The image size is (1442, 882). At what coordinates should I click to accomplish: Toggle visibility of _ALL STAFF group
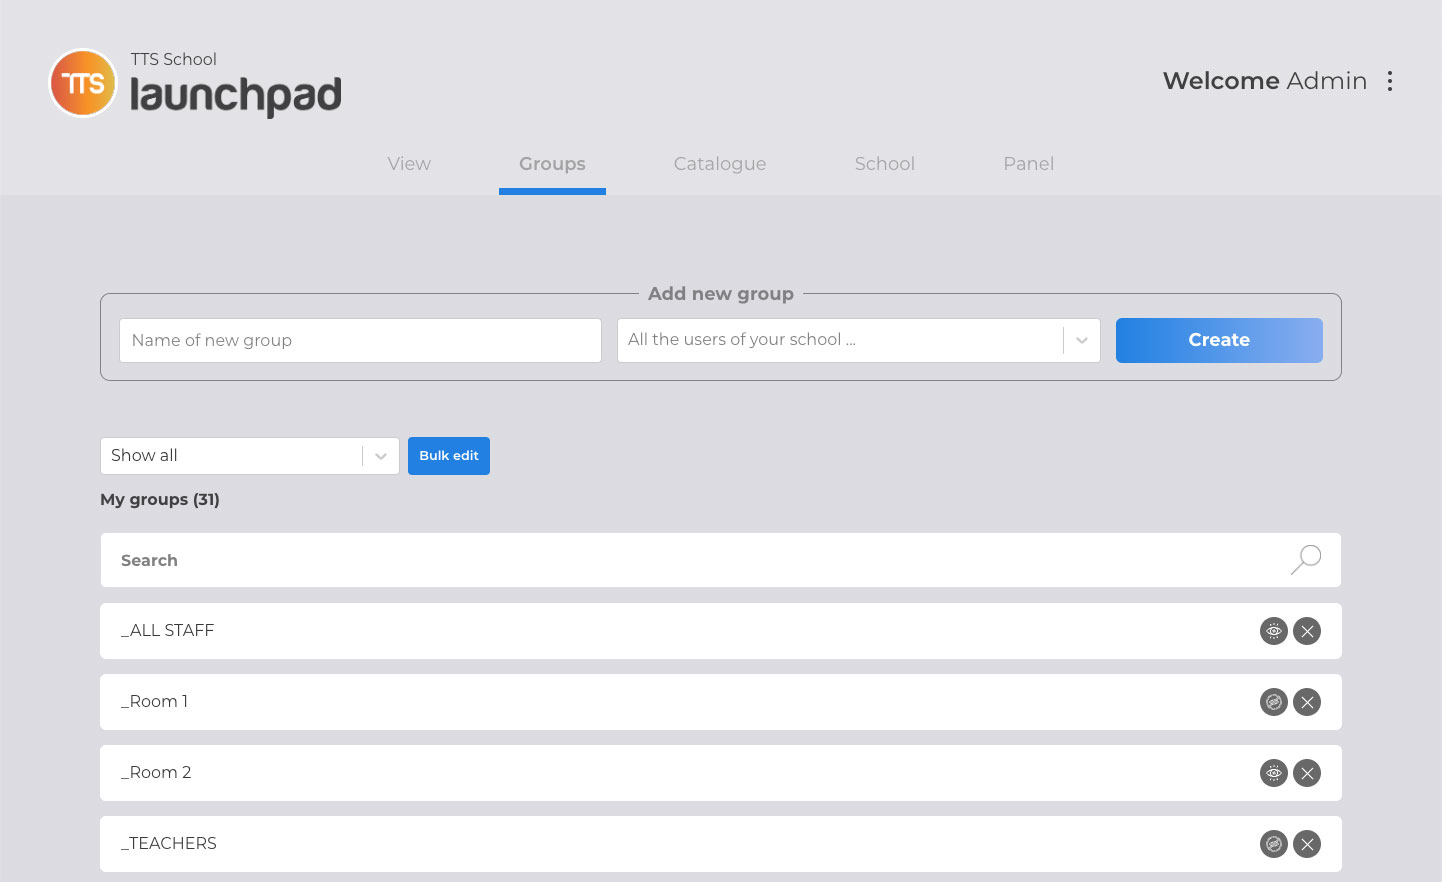coord(1274,631)
